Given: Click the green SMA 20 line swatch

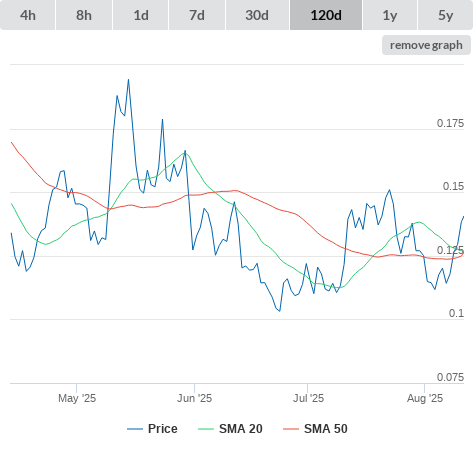Looking at the screenshot, I should tap(206, 429).
